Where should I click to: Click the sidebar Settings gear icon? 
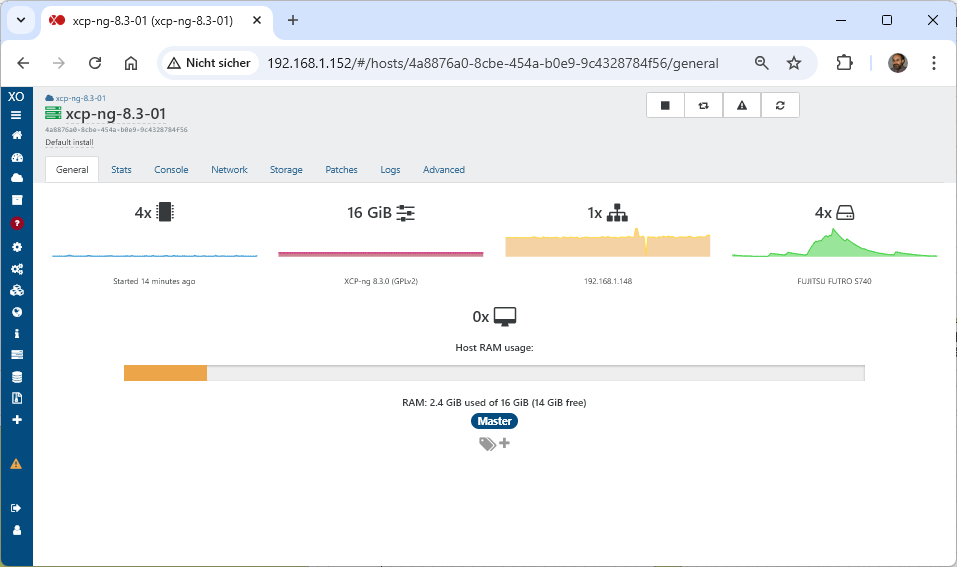[x=16, y=246]
